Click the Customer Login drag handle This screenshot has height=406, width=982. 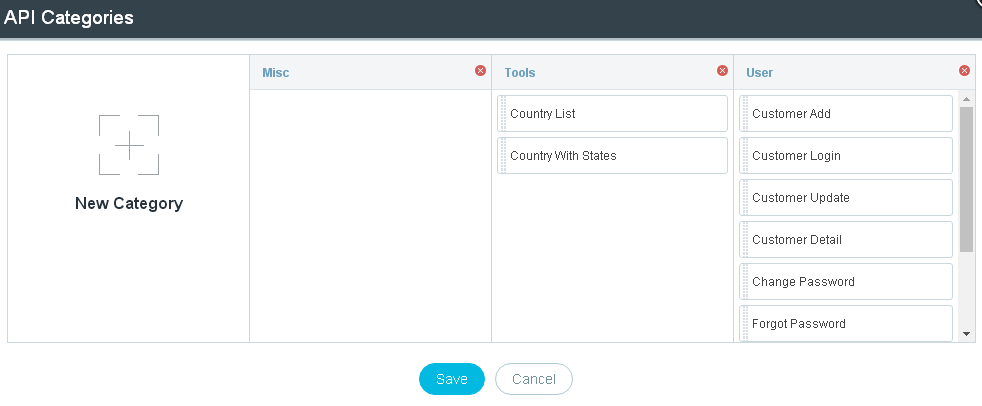pos(745,155)
